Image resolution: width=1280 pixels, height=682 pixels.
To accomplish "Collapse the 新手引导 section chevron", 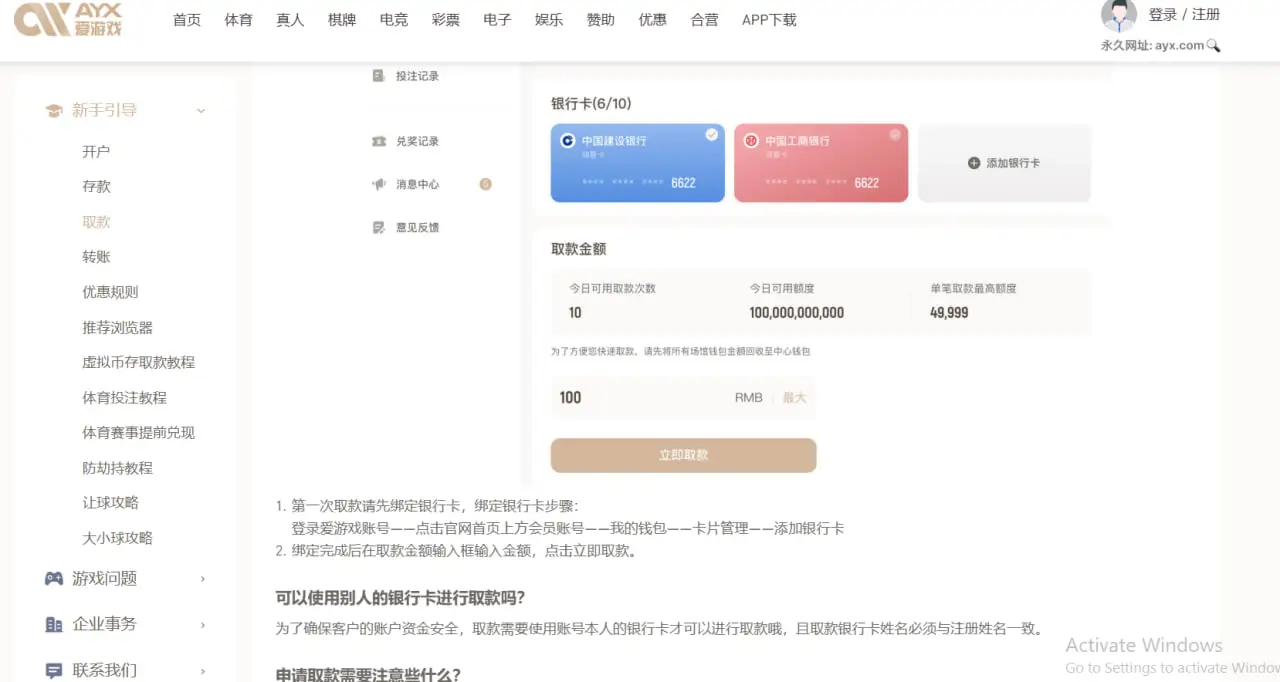I will 201,110.
